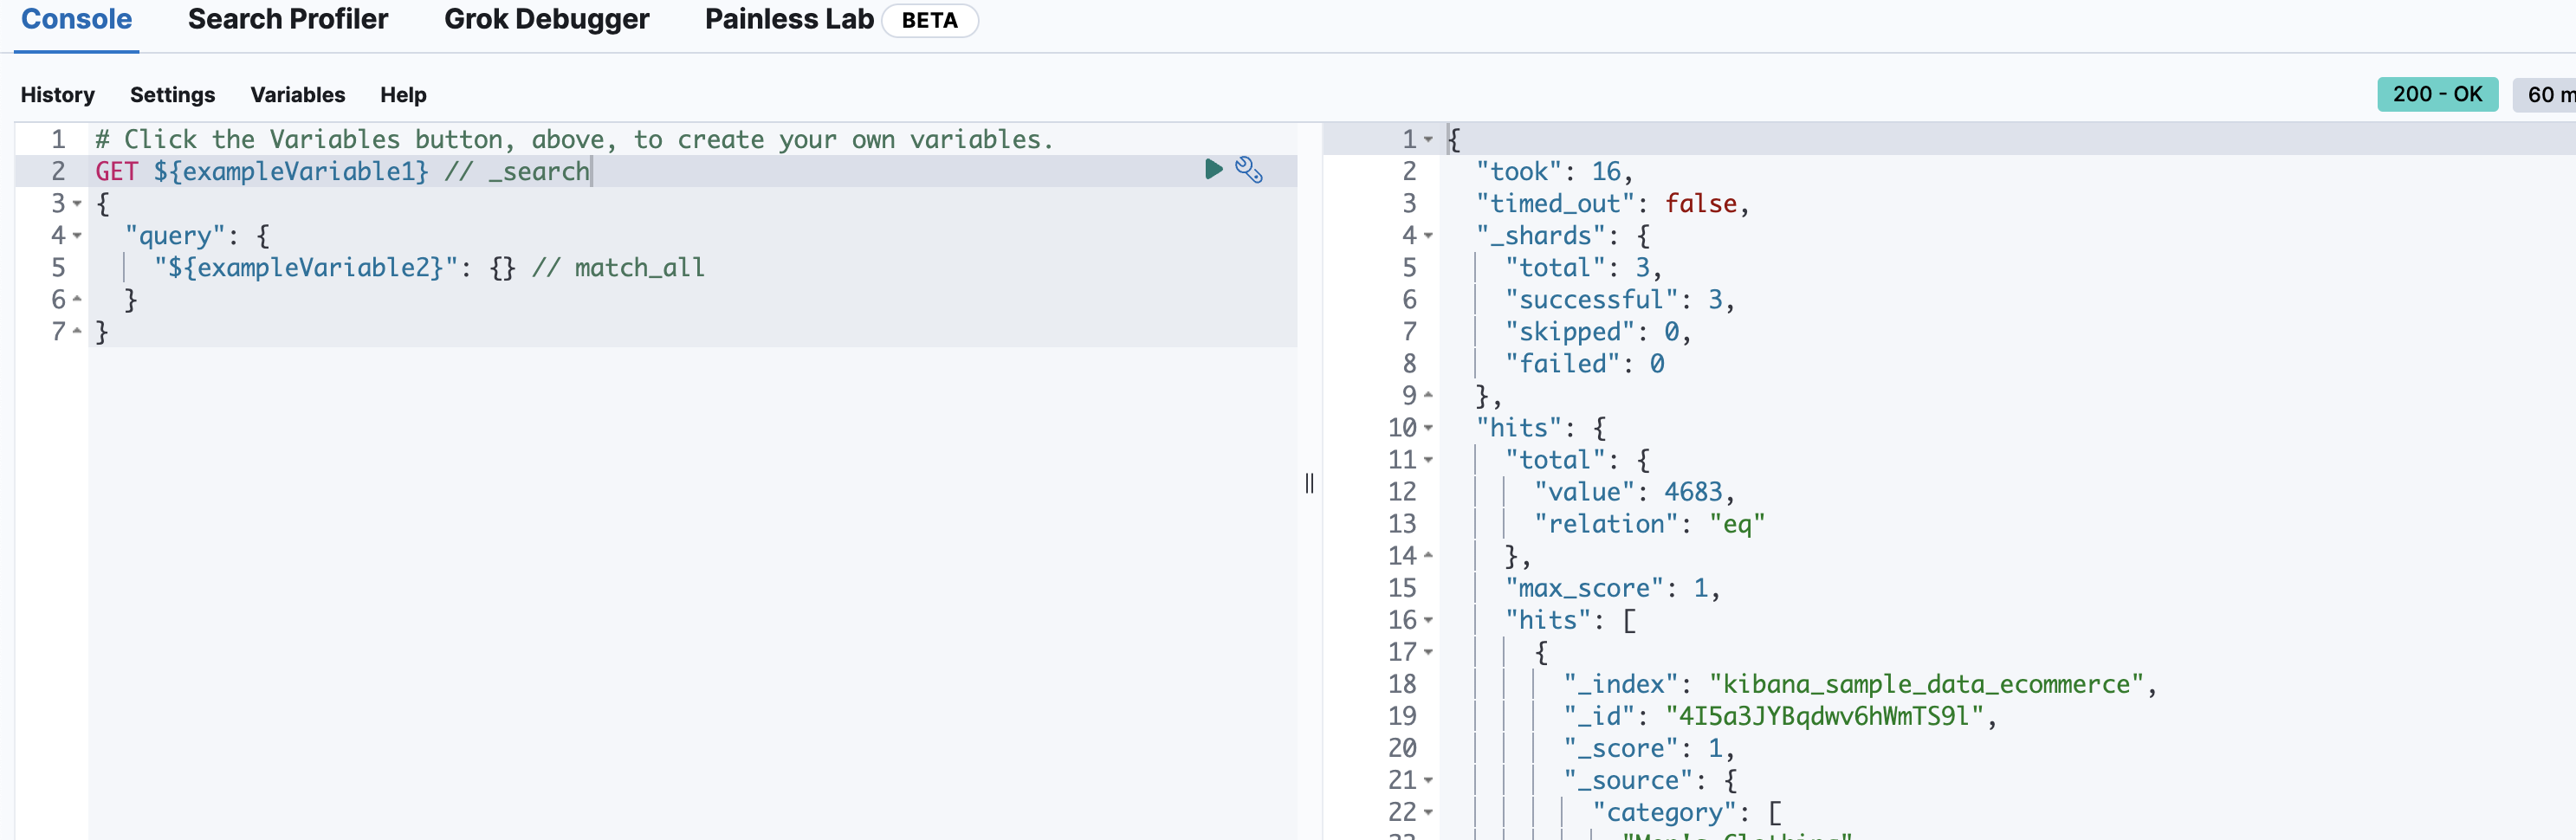The width and height of the screenshot is (2576, 840).
Task: Collapse the _source object at line 21
Action: pyautogui.click(x=1428, y=780)
